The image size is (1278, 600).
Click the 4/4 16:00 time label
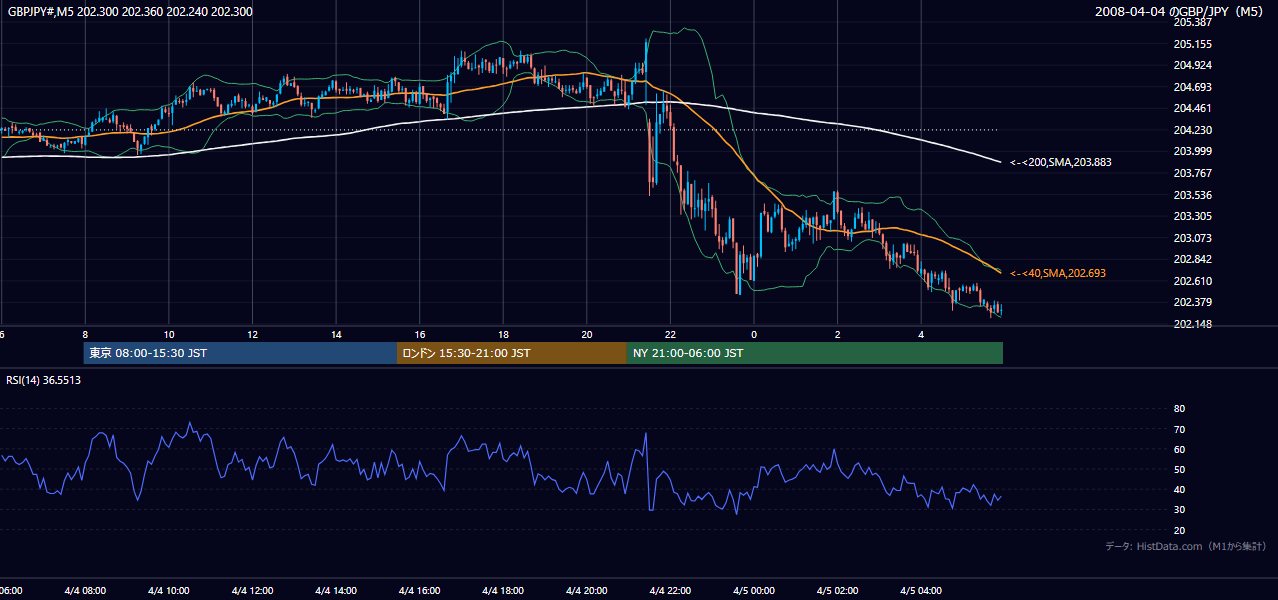[x=420, y=591]
